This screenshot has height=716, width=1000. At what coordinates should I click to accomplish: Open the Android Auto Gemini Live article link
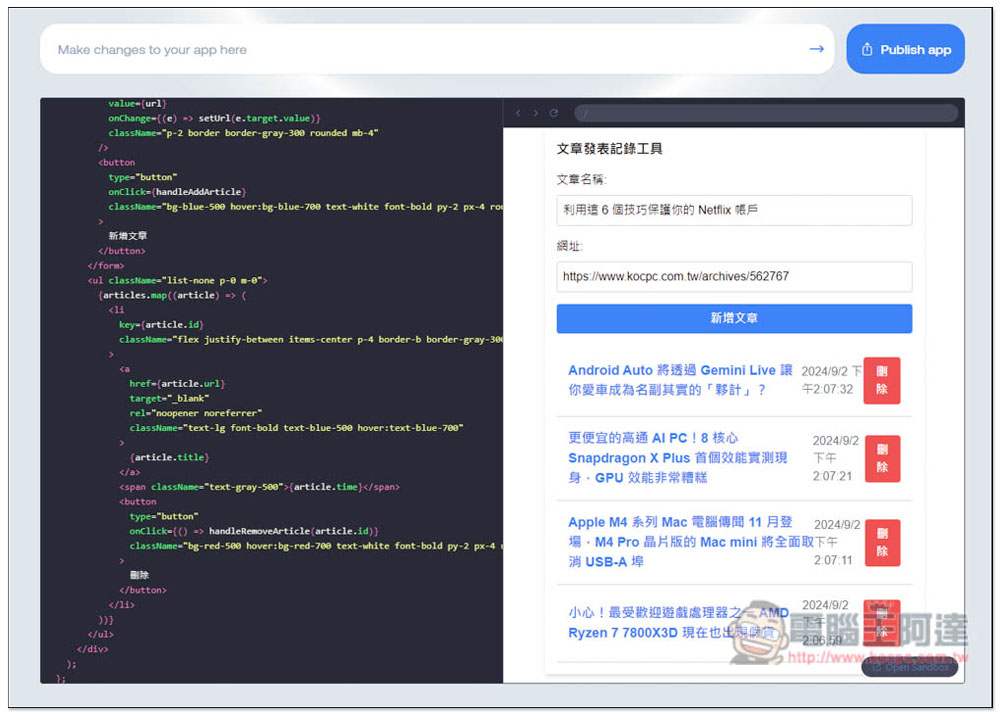680,380
